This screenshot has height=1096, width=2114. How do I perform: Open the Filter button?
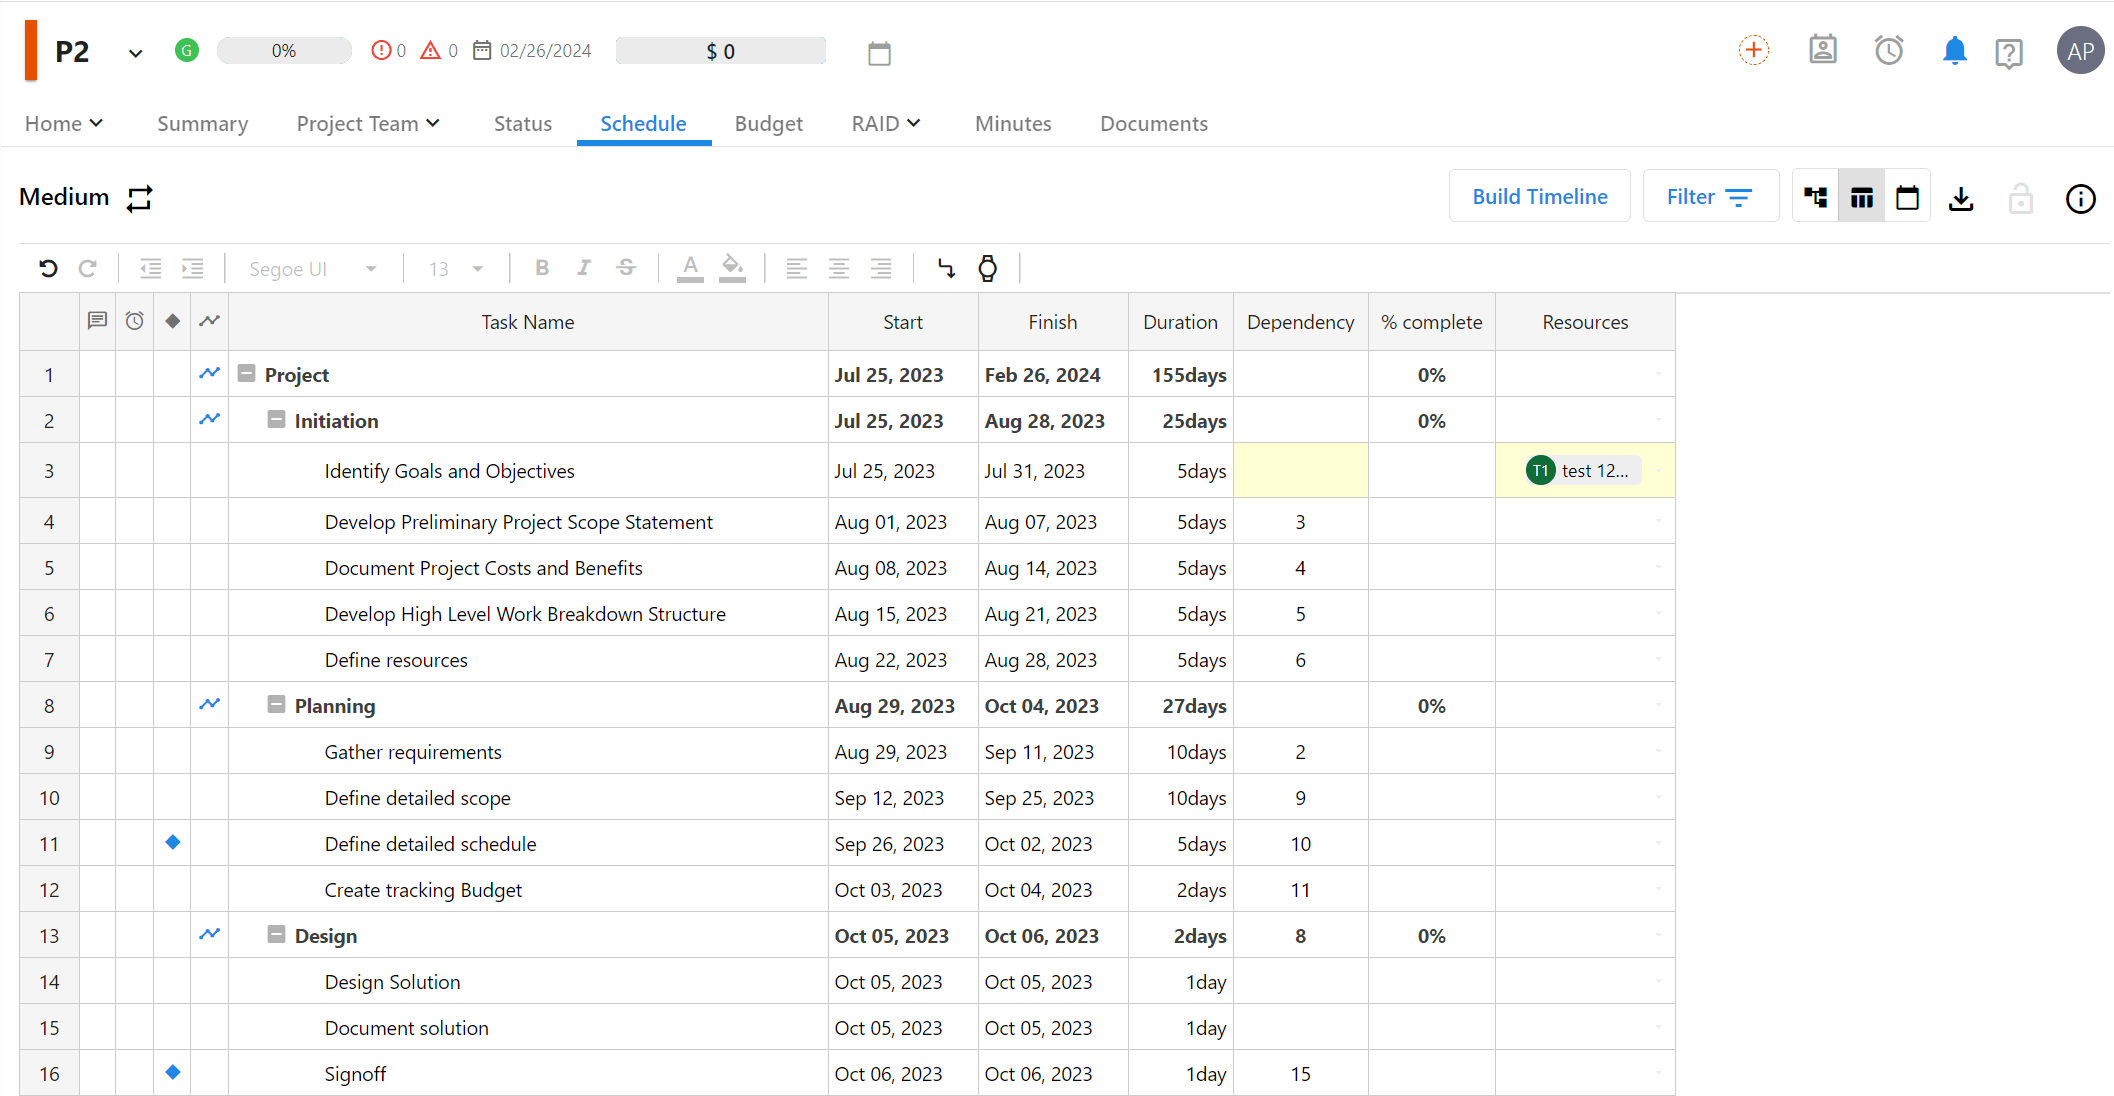pyautogui.click(x=1710, y=196)
